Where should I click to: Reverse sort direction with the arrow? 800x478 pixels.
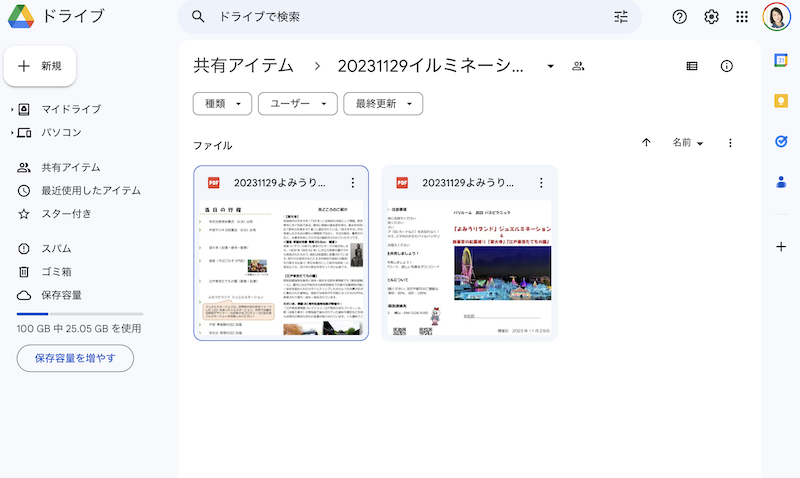tap(646, 143)
